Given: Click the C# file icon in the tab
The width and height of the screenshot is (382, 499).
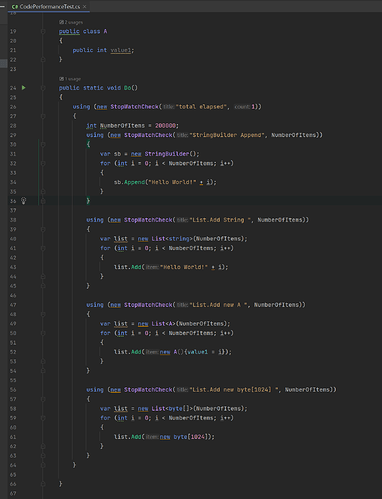Looking at the screenshot, I should (x=15, y=6).
